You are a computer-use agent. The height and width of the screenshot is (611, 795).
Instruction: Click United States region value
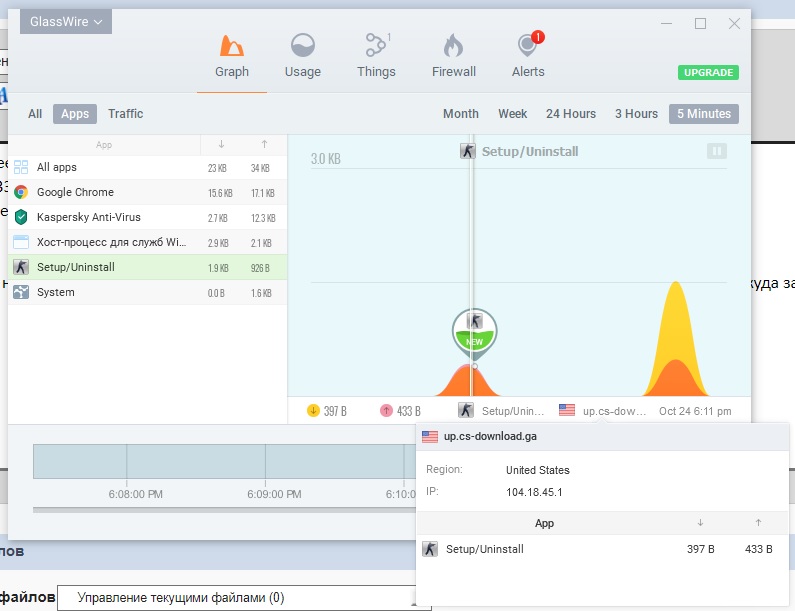(x=537, y=470)
